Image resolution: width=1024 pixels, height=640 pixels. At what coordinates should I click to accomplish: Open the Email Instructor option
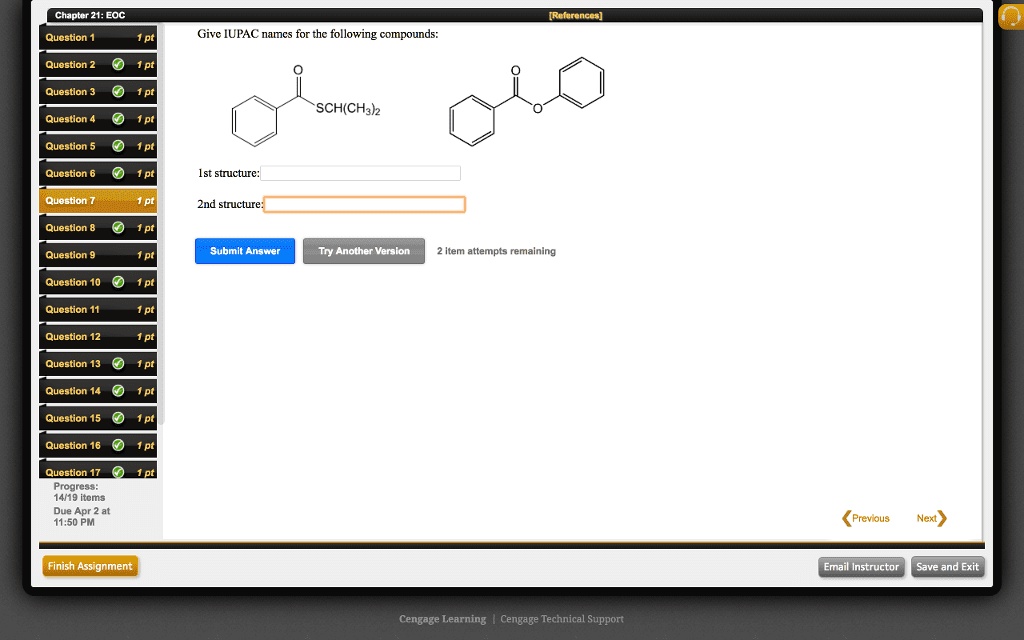tap(861, 567)
